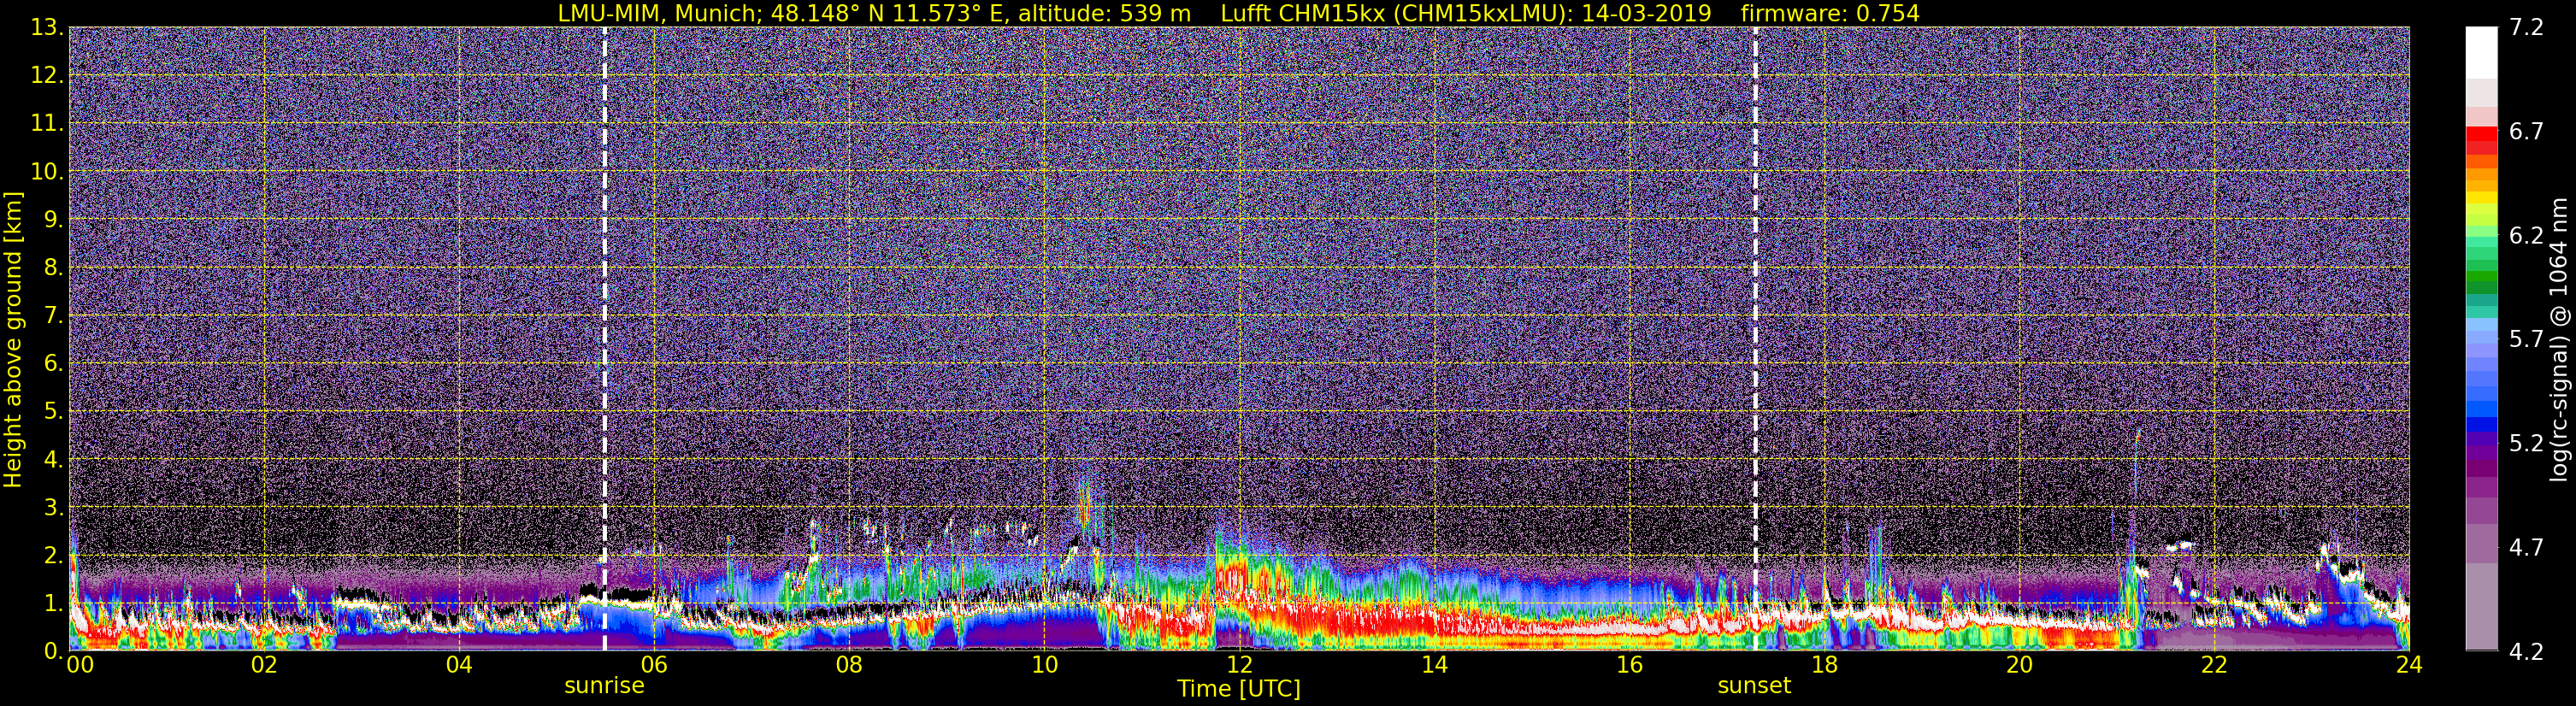Click the '5.' height axis tick

[x=53, y=411]
